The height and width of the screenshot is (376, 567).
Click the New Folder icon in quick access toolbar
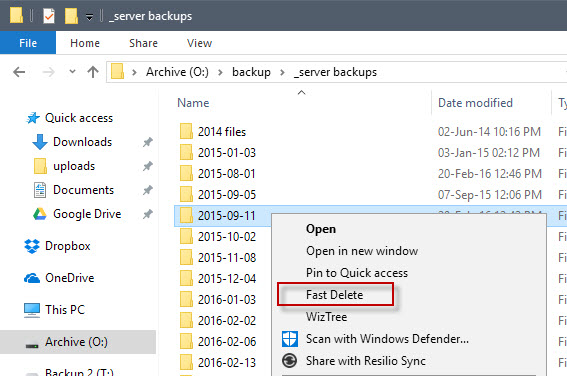point(71,16)
